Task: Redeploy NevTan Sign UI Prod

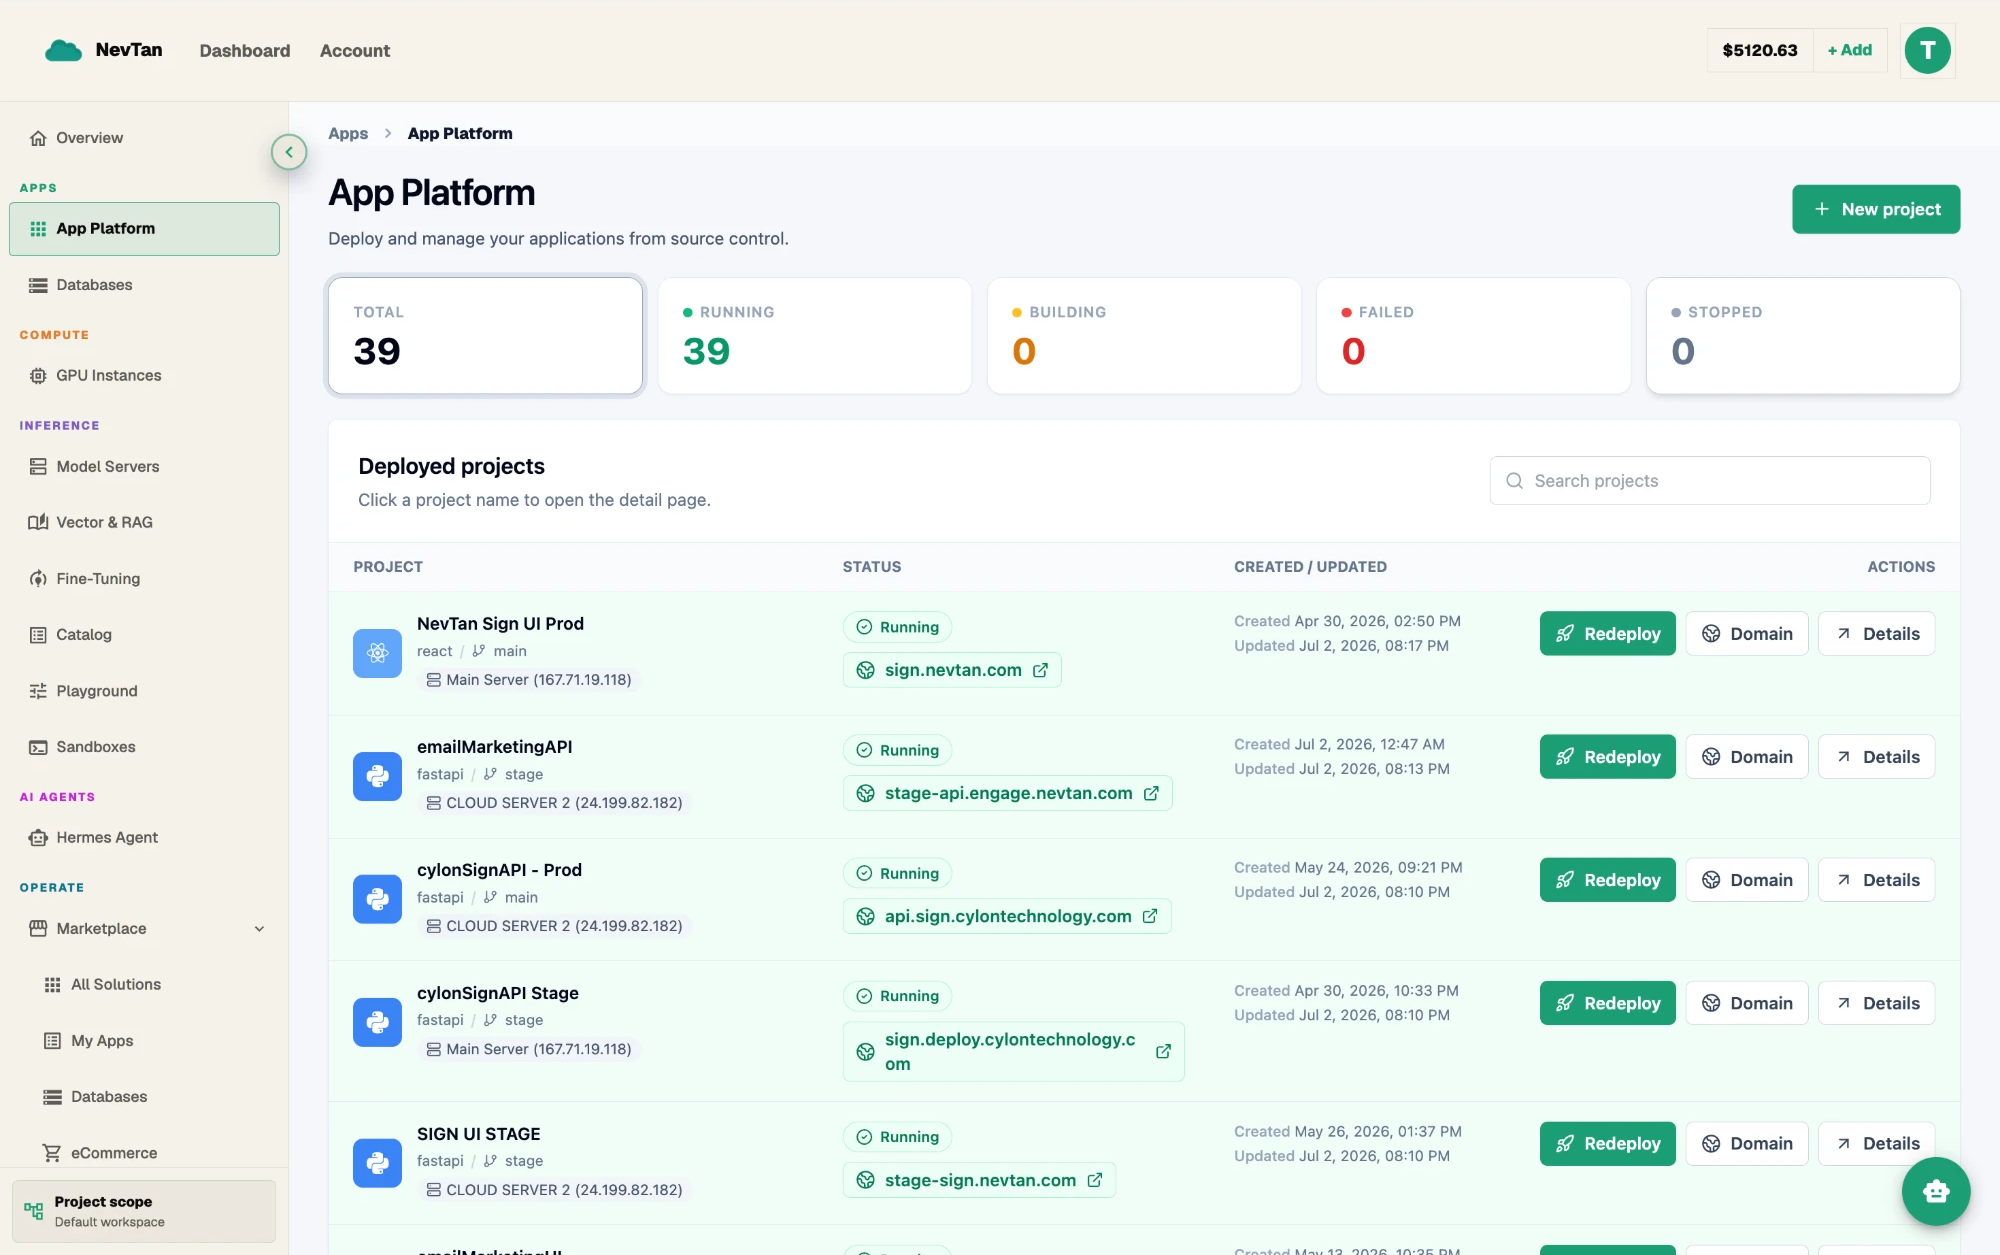Action: (1607, 634)
